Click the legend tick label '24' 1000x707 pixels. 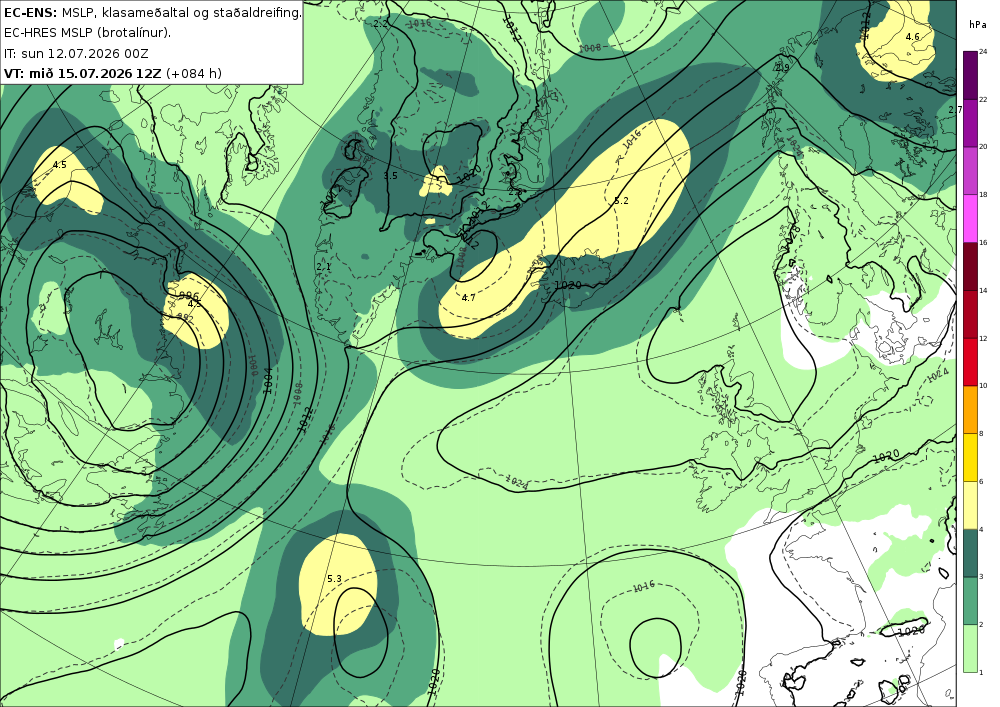(983, 52)
